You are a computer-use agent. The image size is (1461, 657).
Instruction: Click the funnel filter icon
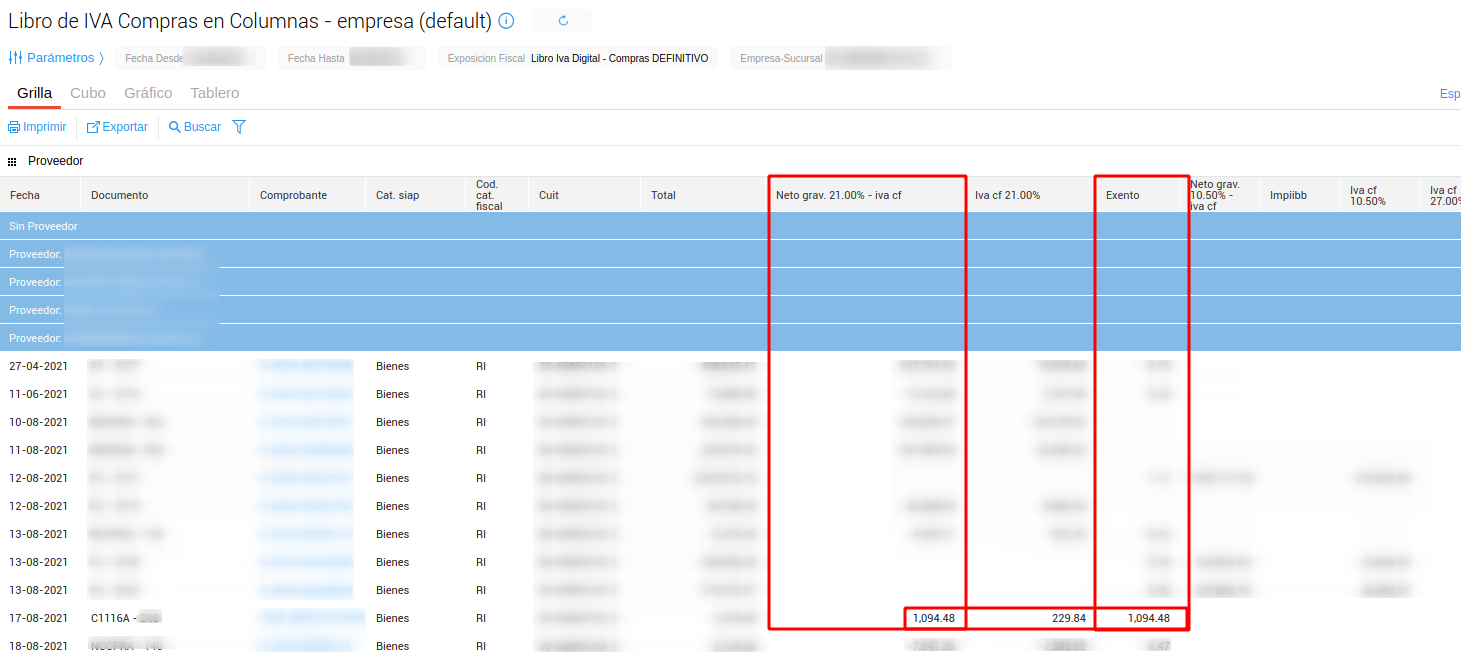tap(239, 127)
